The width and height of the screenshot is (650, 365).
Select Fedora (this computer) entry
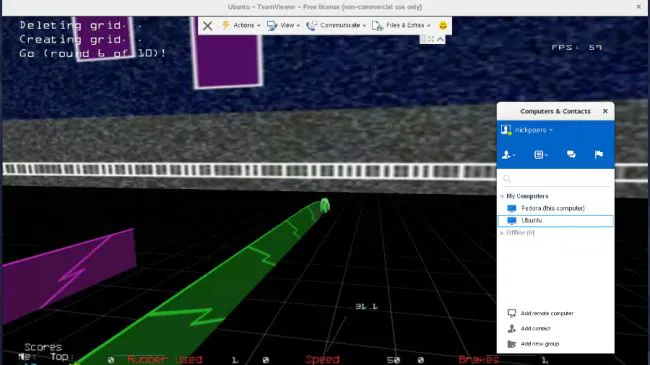click(555, 208)
